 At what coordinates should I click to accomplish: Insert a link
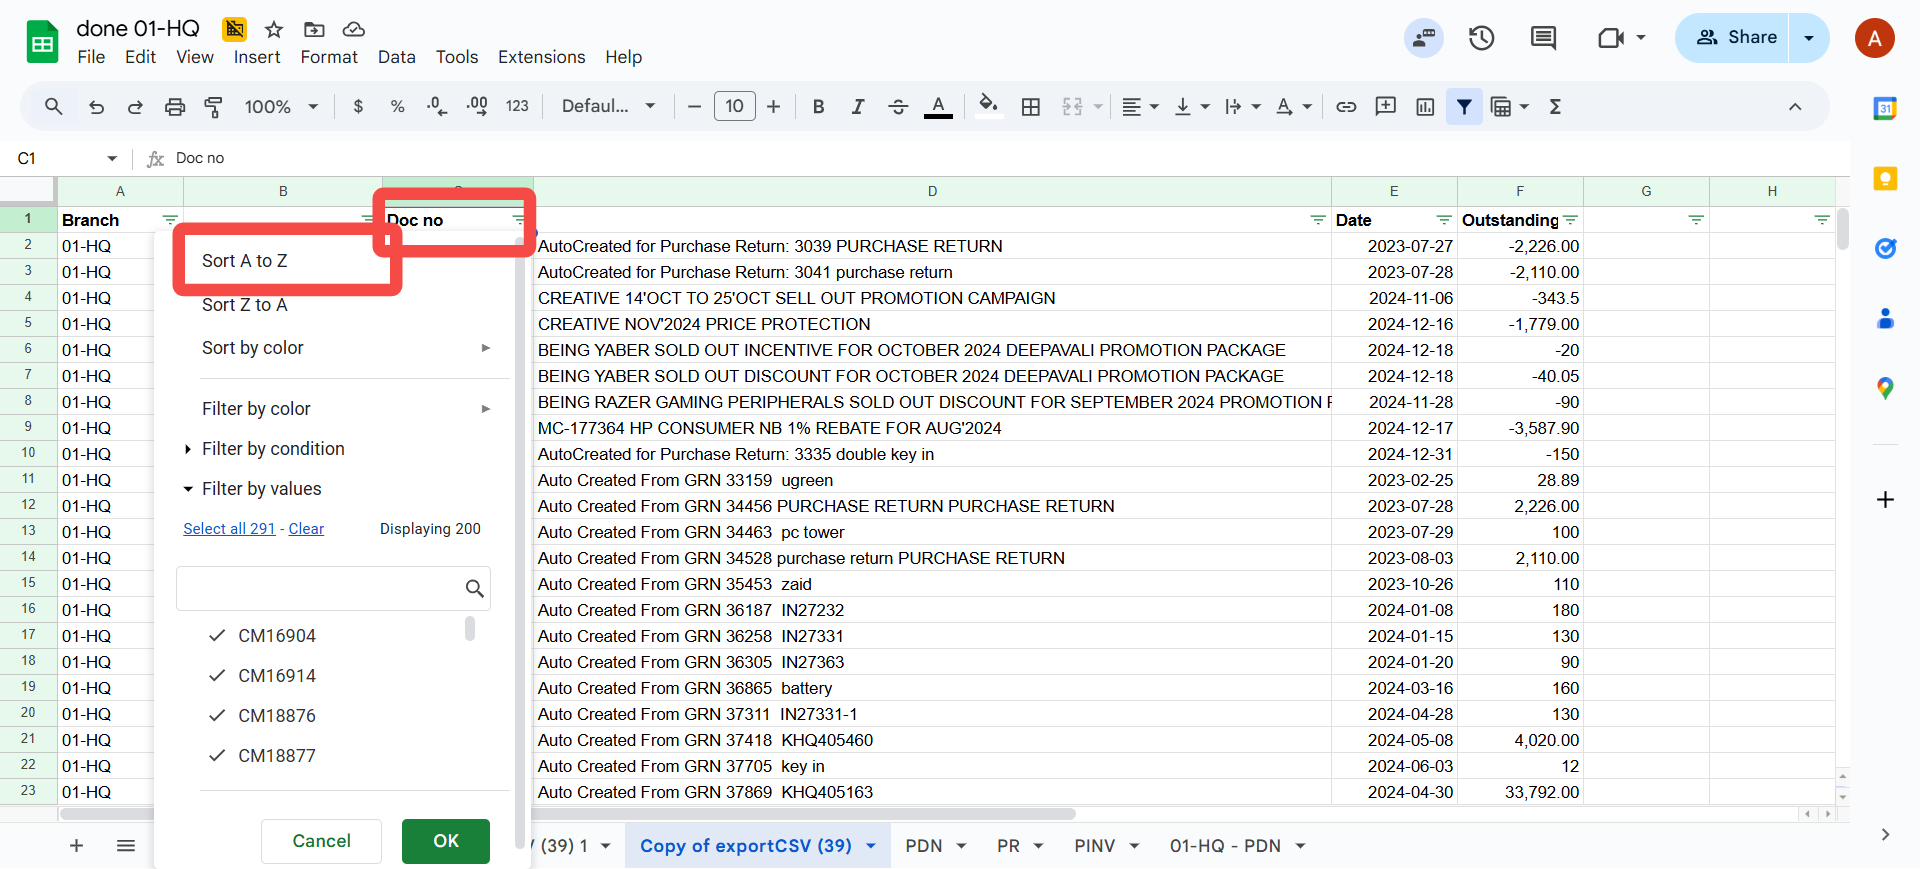click(x=1346, y=106)
